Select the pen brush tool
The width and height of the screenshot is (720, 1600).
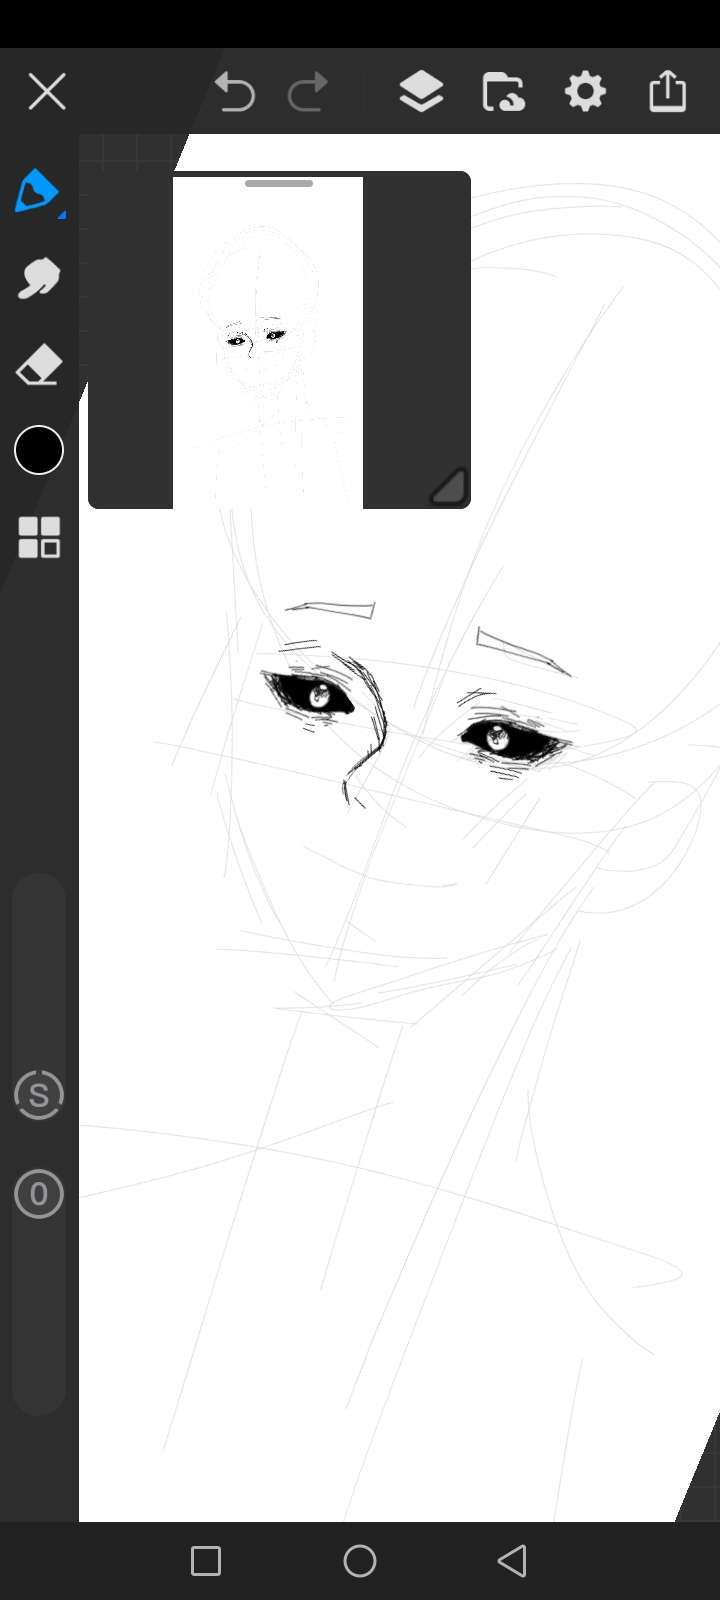tap(36, 191)
